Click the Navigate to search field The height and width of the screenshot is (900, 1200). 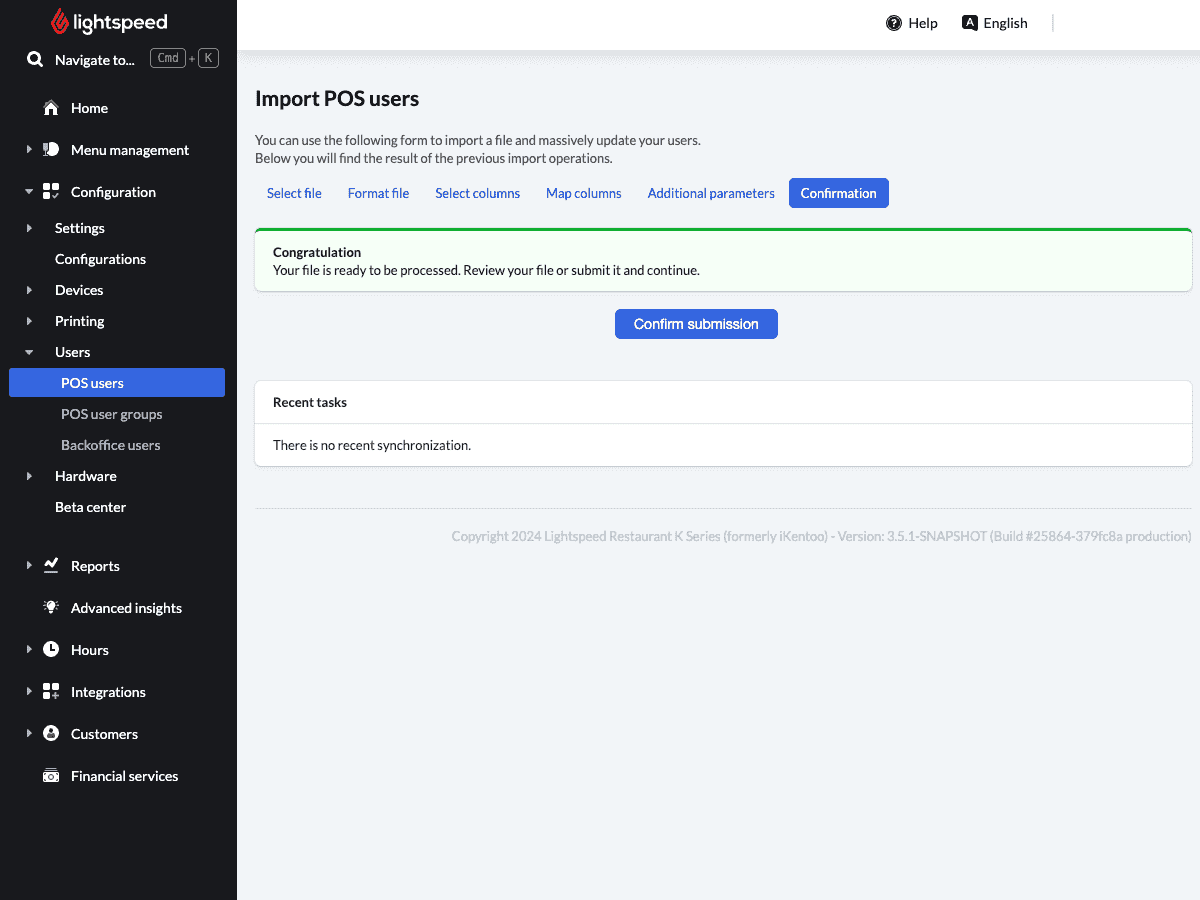pos(122,60)
